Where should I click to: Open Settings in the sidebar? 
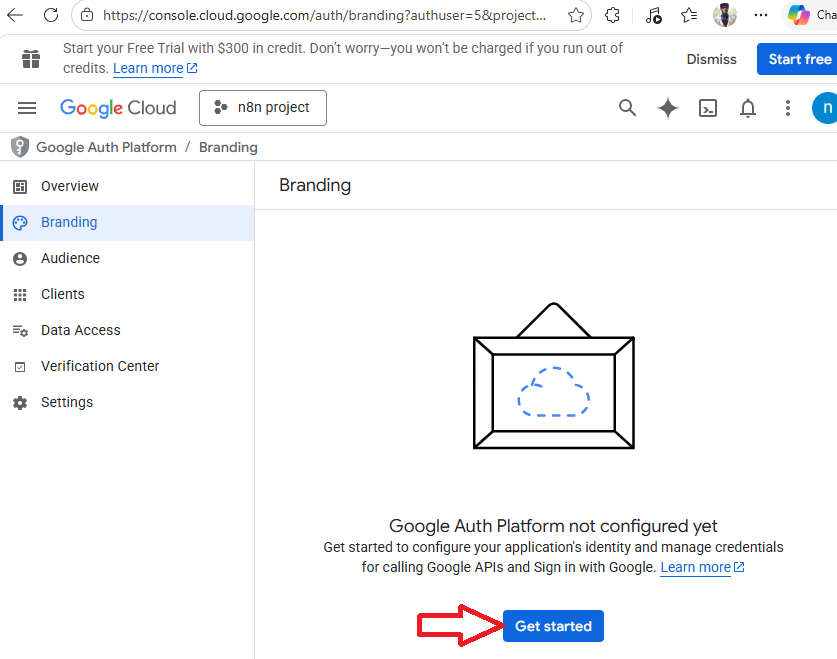[x=66, y=402]
